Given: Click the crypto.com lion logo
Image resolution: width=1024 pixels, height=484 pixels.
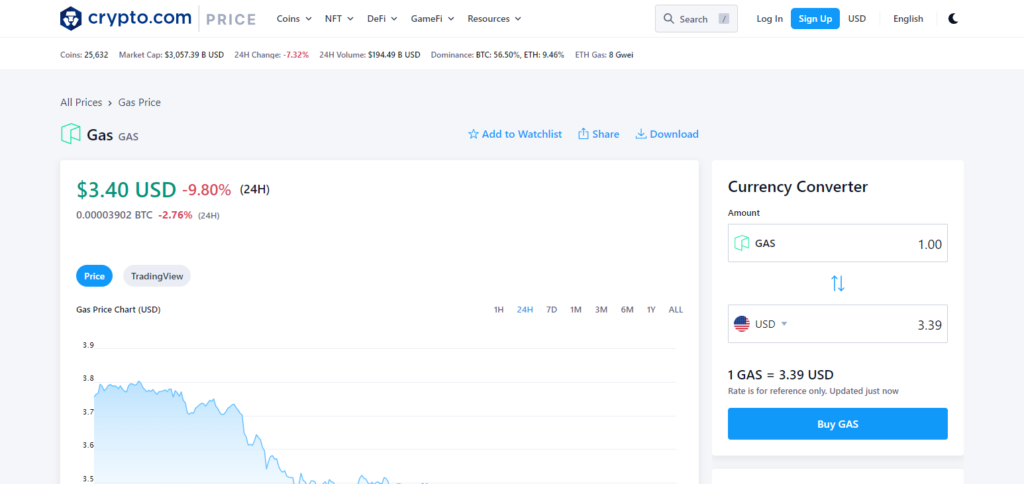Looking at the screenshot, I should 71,18.
